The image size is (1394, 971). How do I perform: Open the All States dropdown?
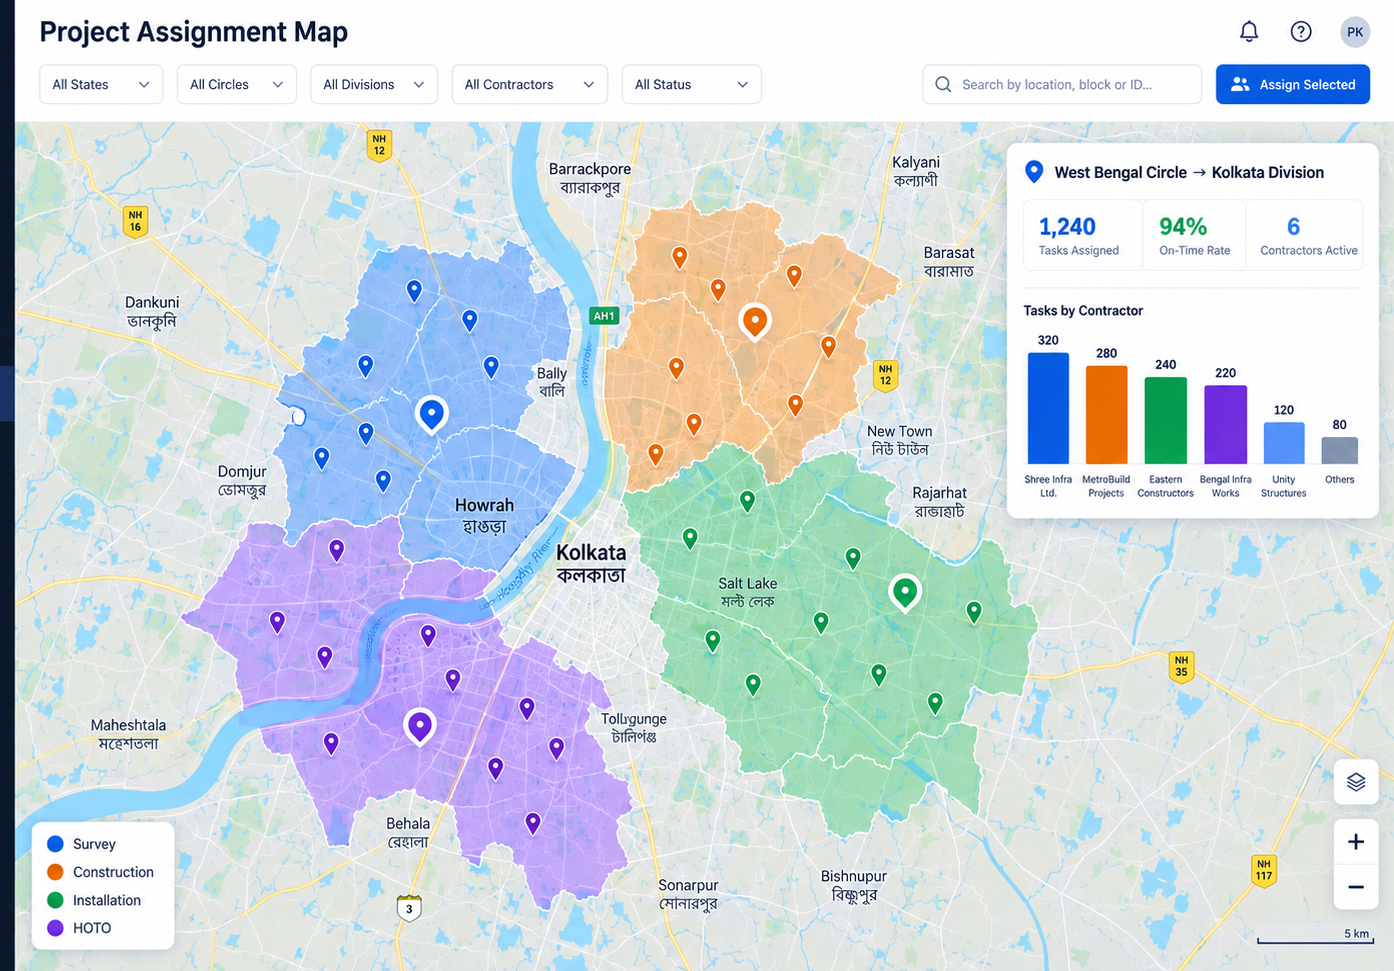click(101, 85)
